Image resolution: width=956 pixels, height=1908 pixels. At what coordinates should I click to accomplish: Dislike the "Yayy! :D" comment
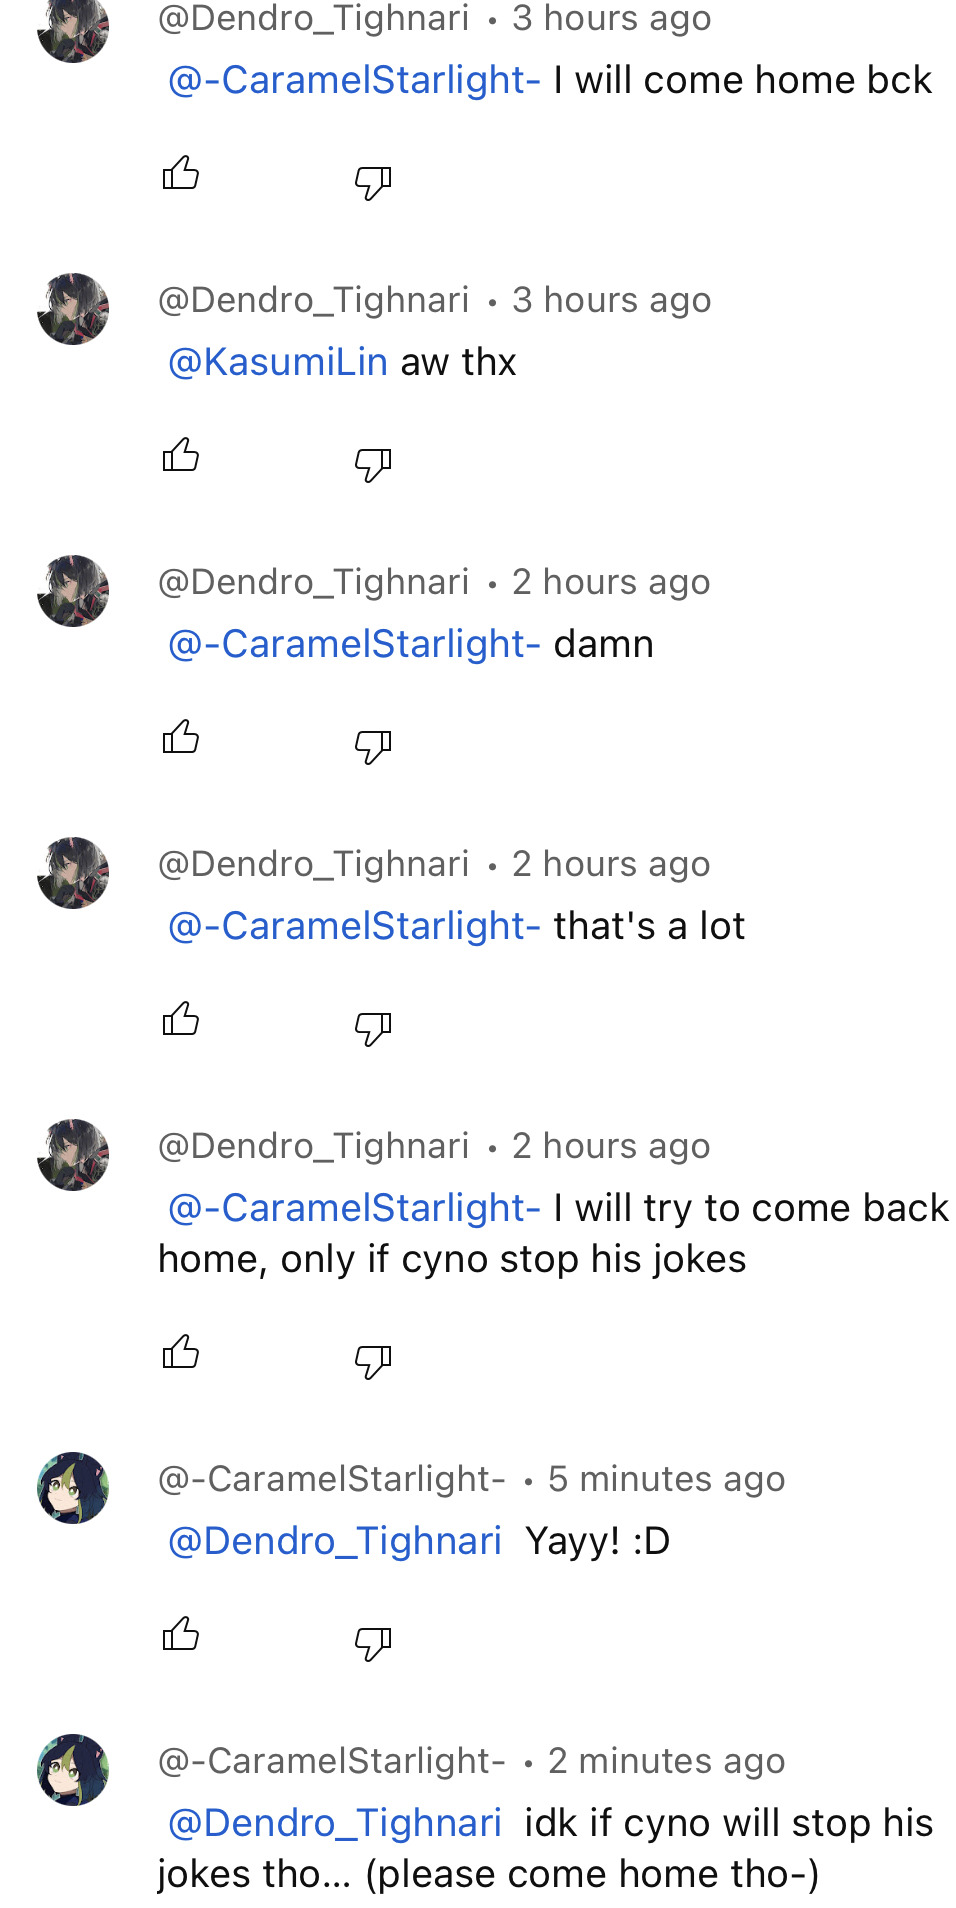coord(373,1642)
